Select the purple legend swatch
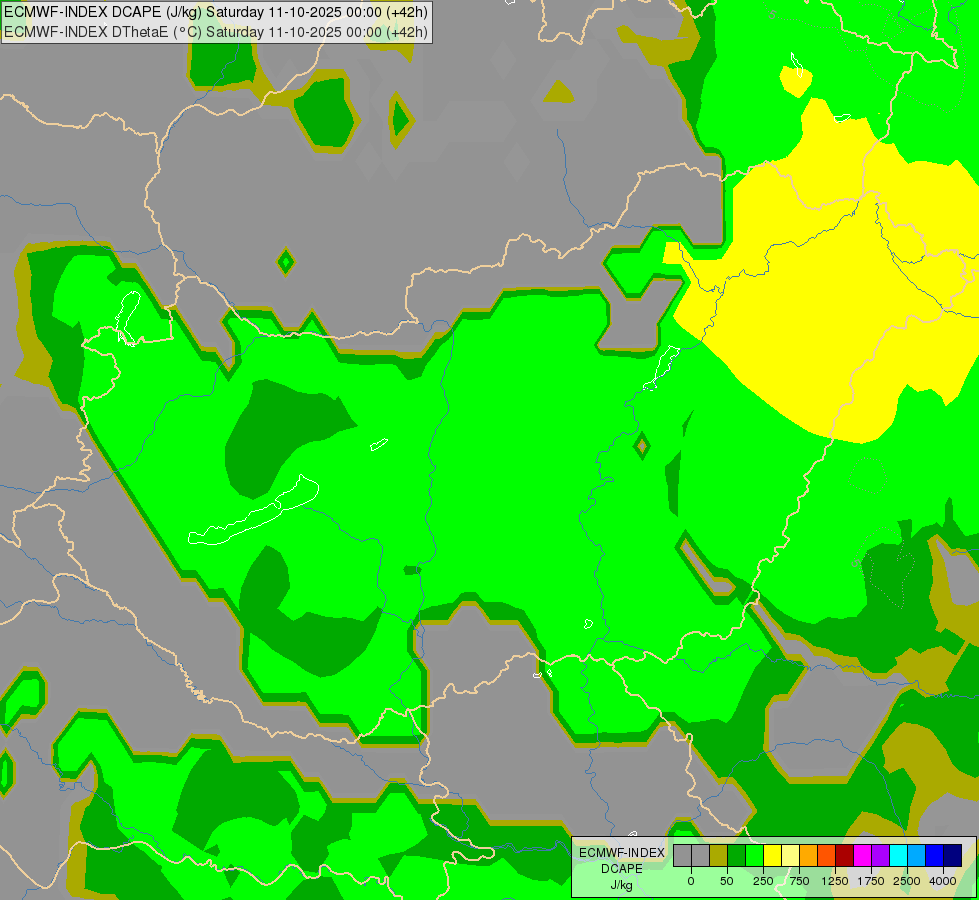Screen dimensions: 979x900 [880, 855]
